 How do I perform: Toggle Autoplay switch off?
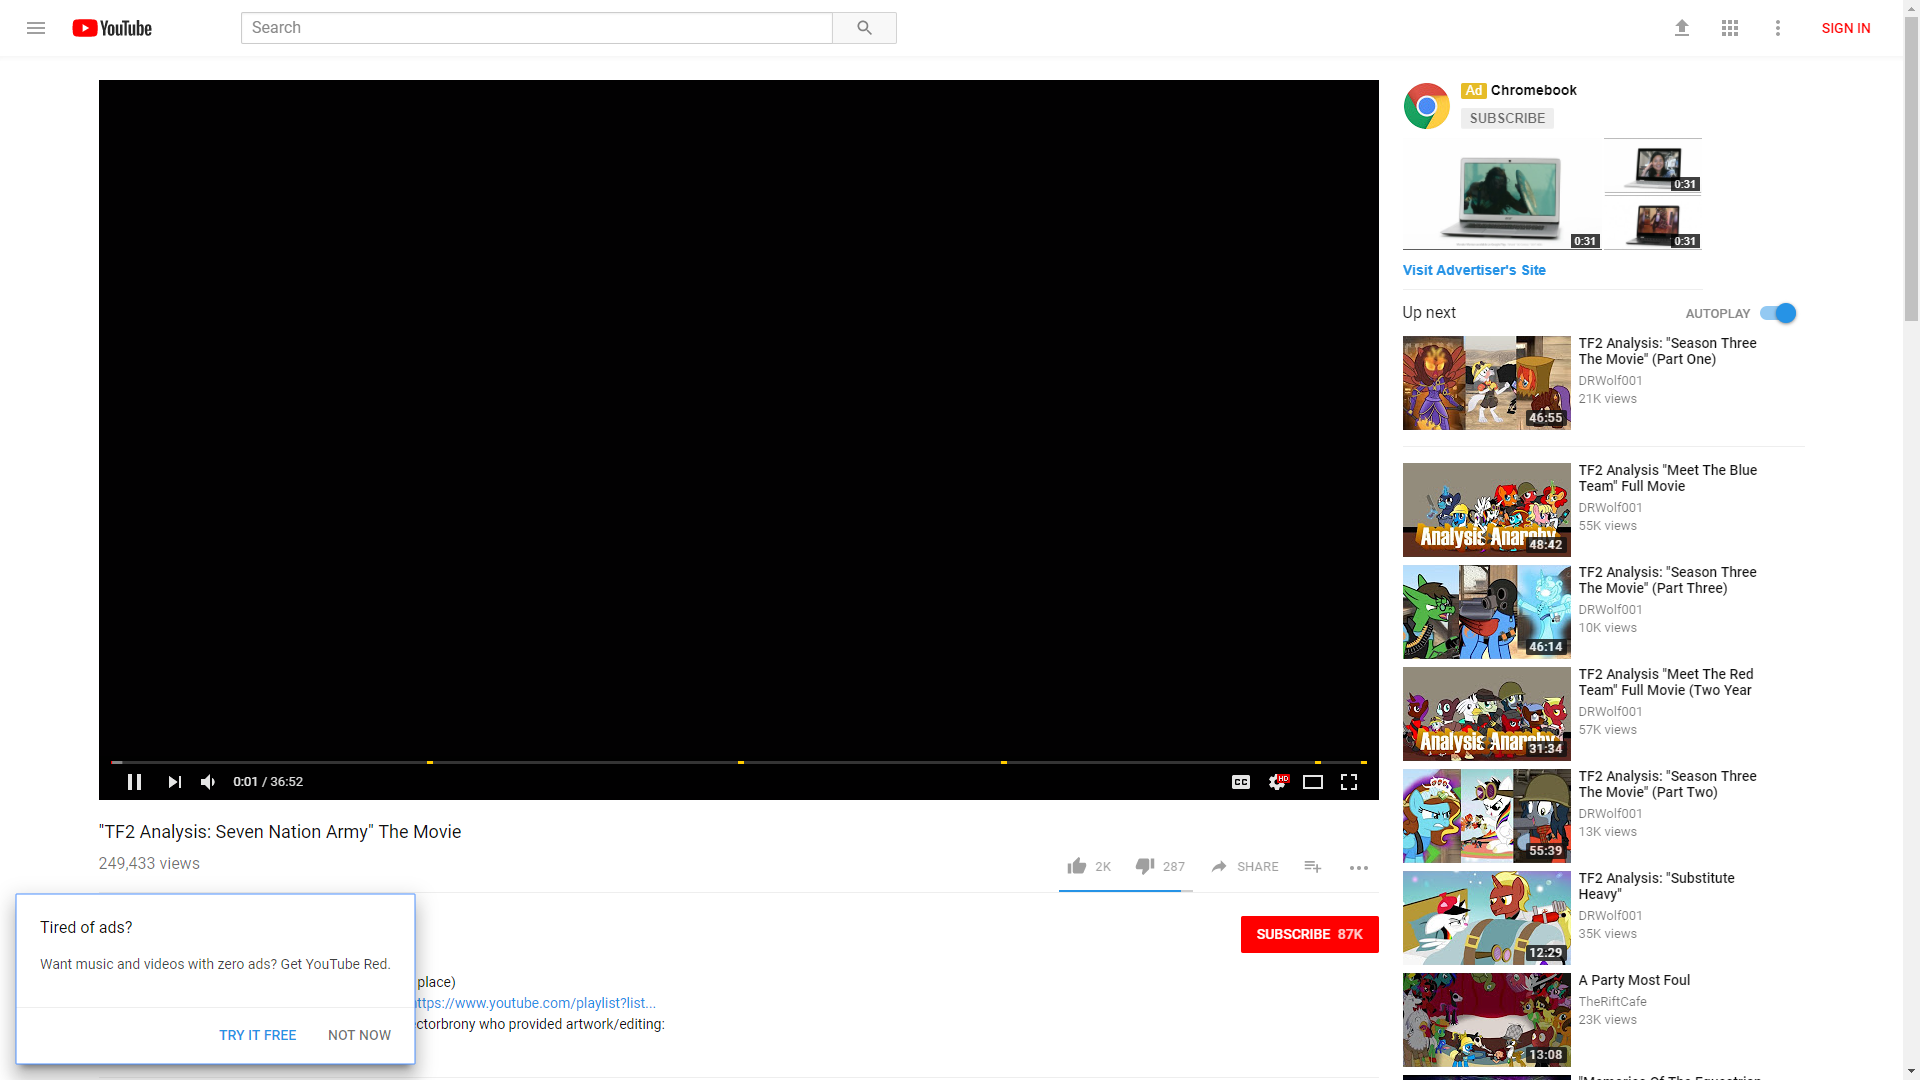(x=1779, y=313)
